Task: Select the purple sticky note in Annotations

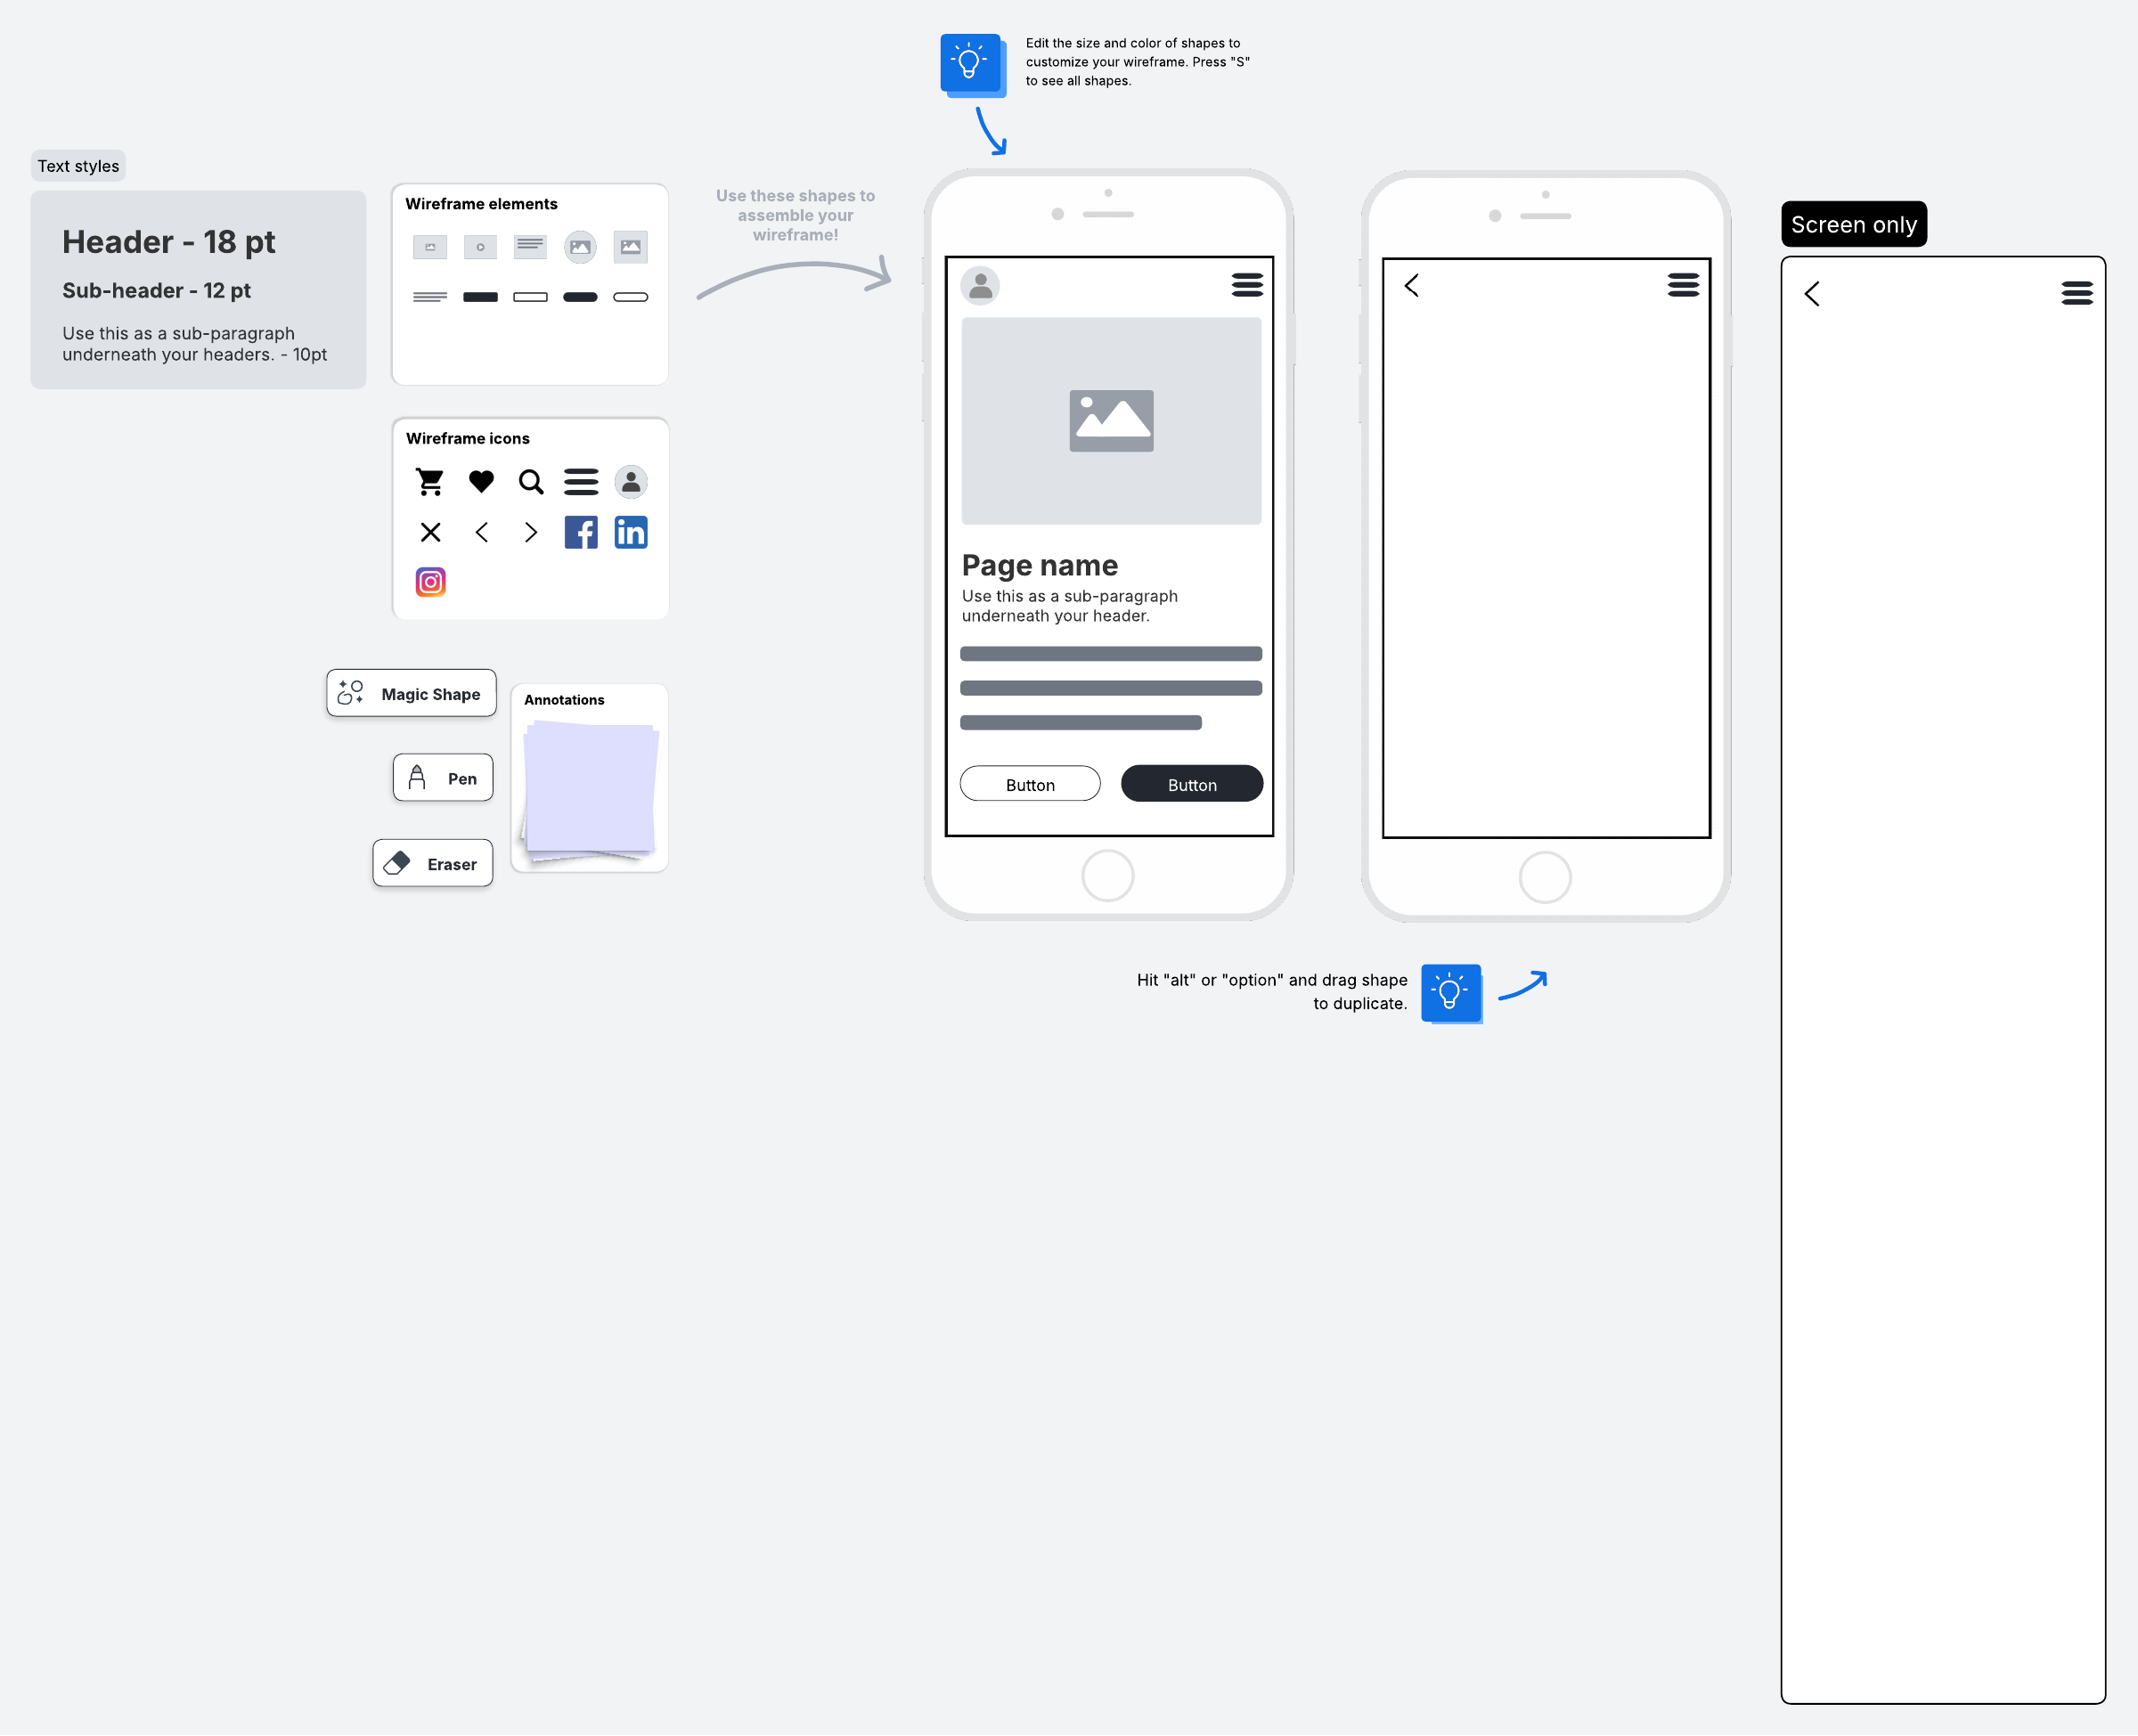Action: (x=590, y=790)
